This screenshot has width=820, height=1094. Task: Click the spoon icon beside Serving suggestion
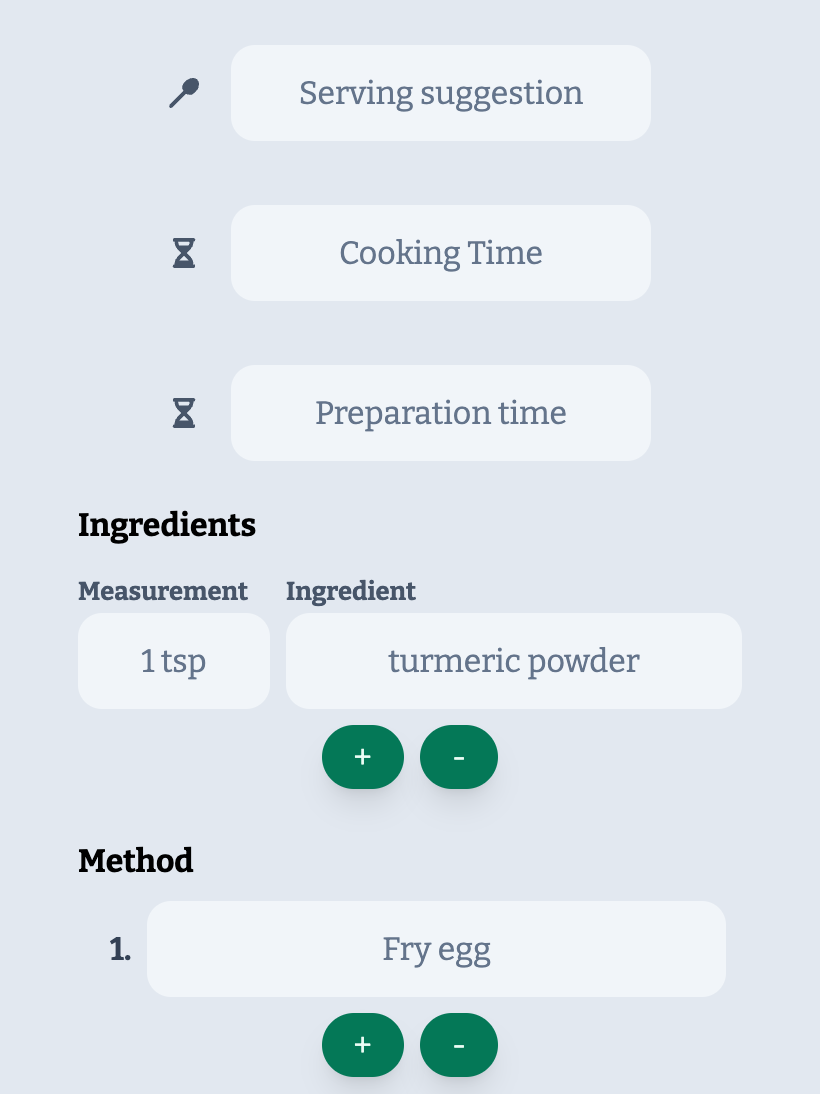184,94
